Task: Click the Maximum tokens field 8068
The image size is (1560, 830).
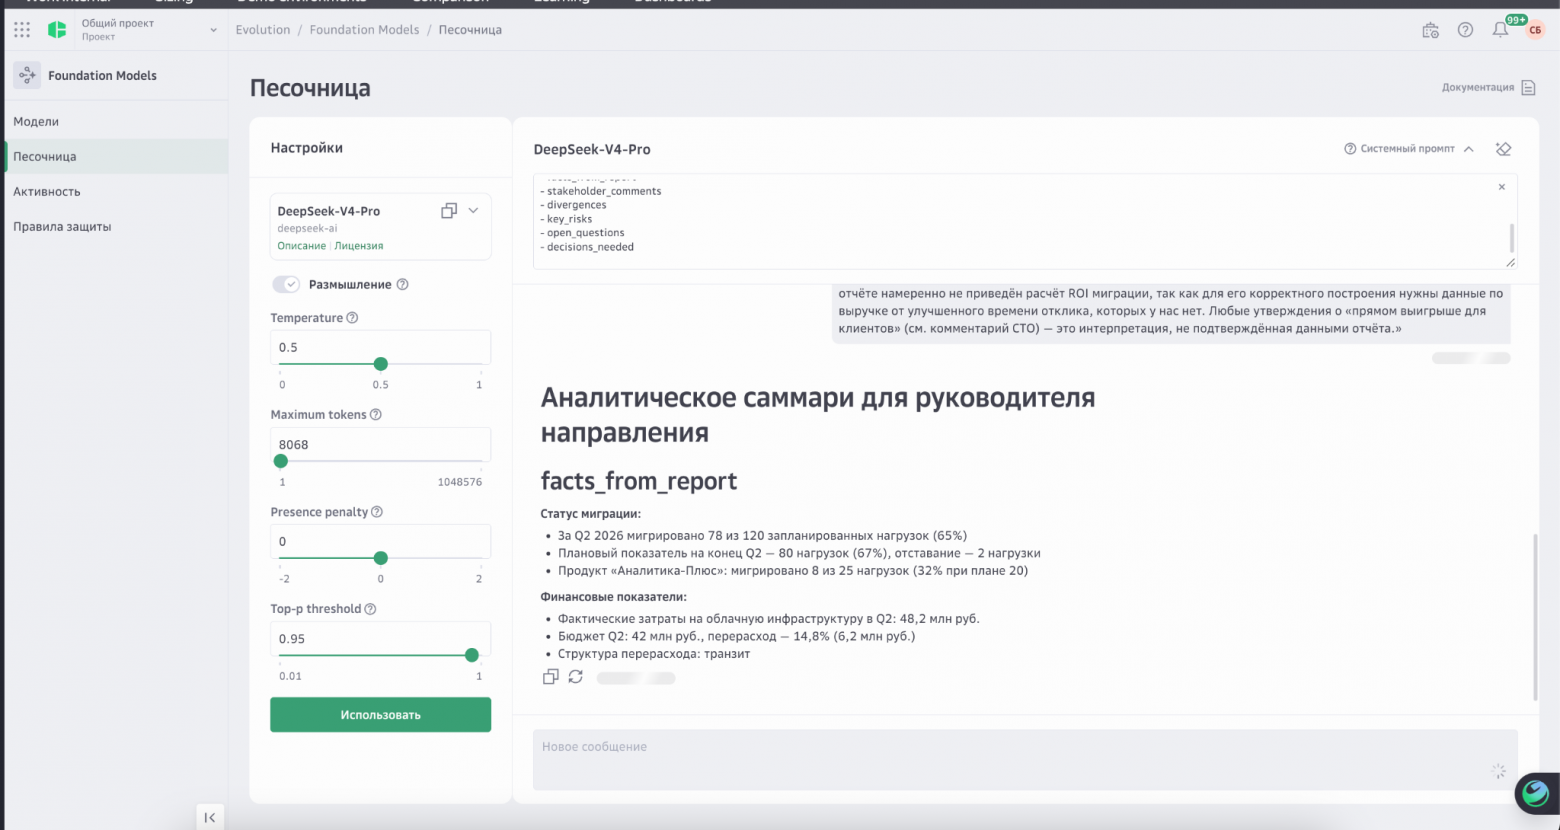Action: [380, 444]
